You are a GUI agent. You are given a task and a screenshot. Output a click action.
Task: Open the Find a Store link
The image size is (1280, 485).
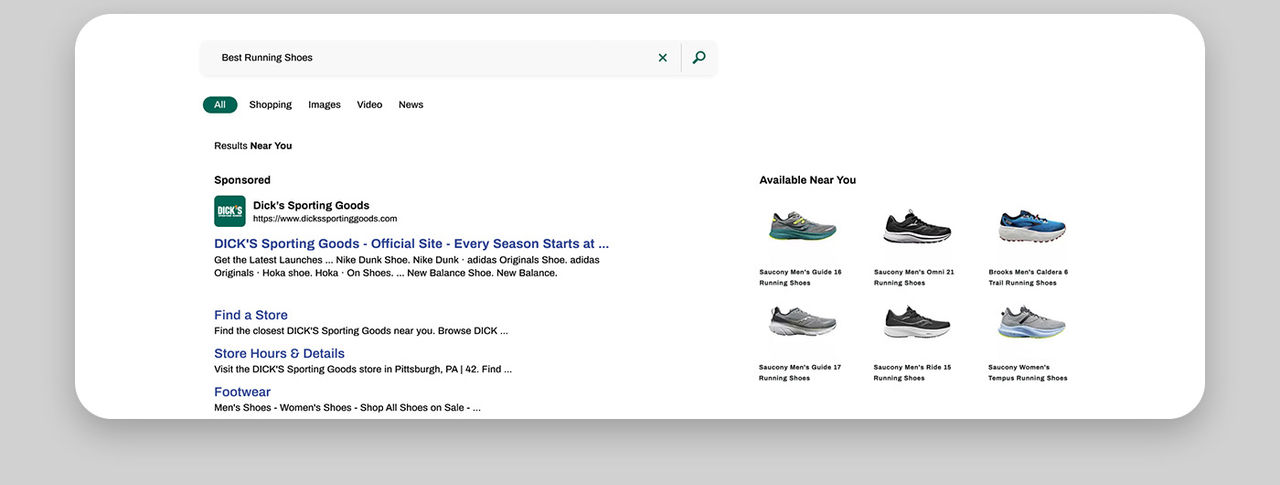pyautogui.click(x=251, y=315)
